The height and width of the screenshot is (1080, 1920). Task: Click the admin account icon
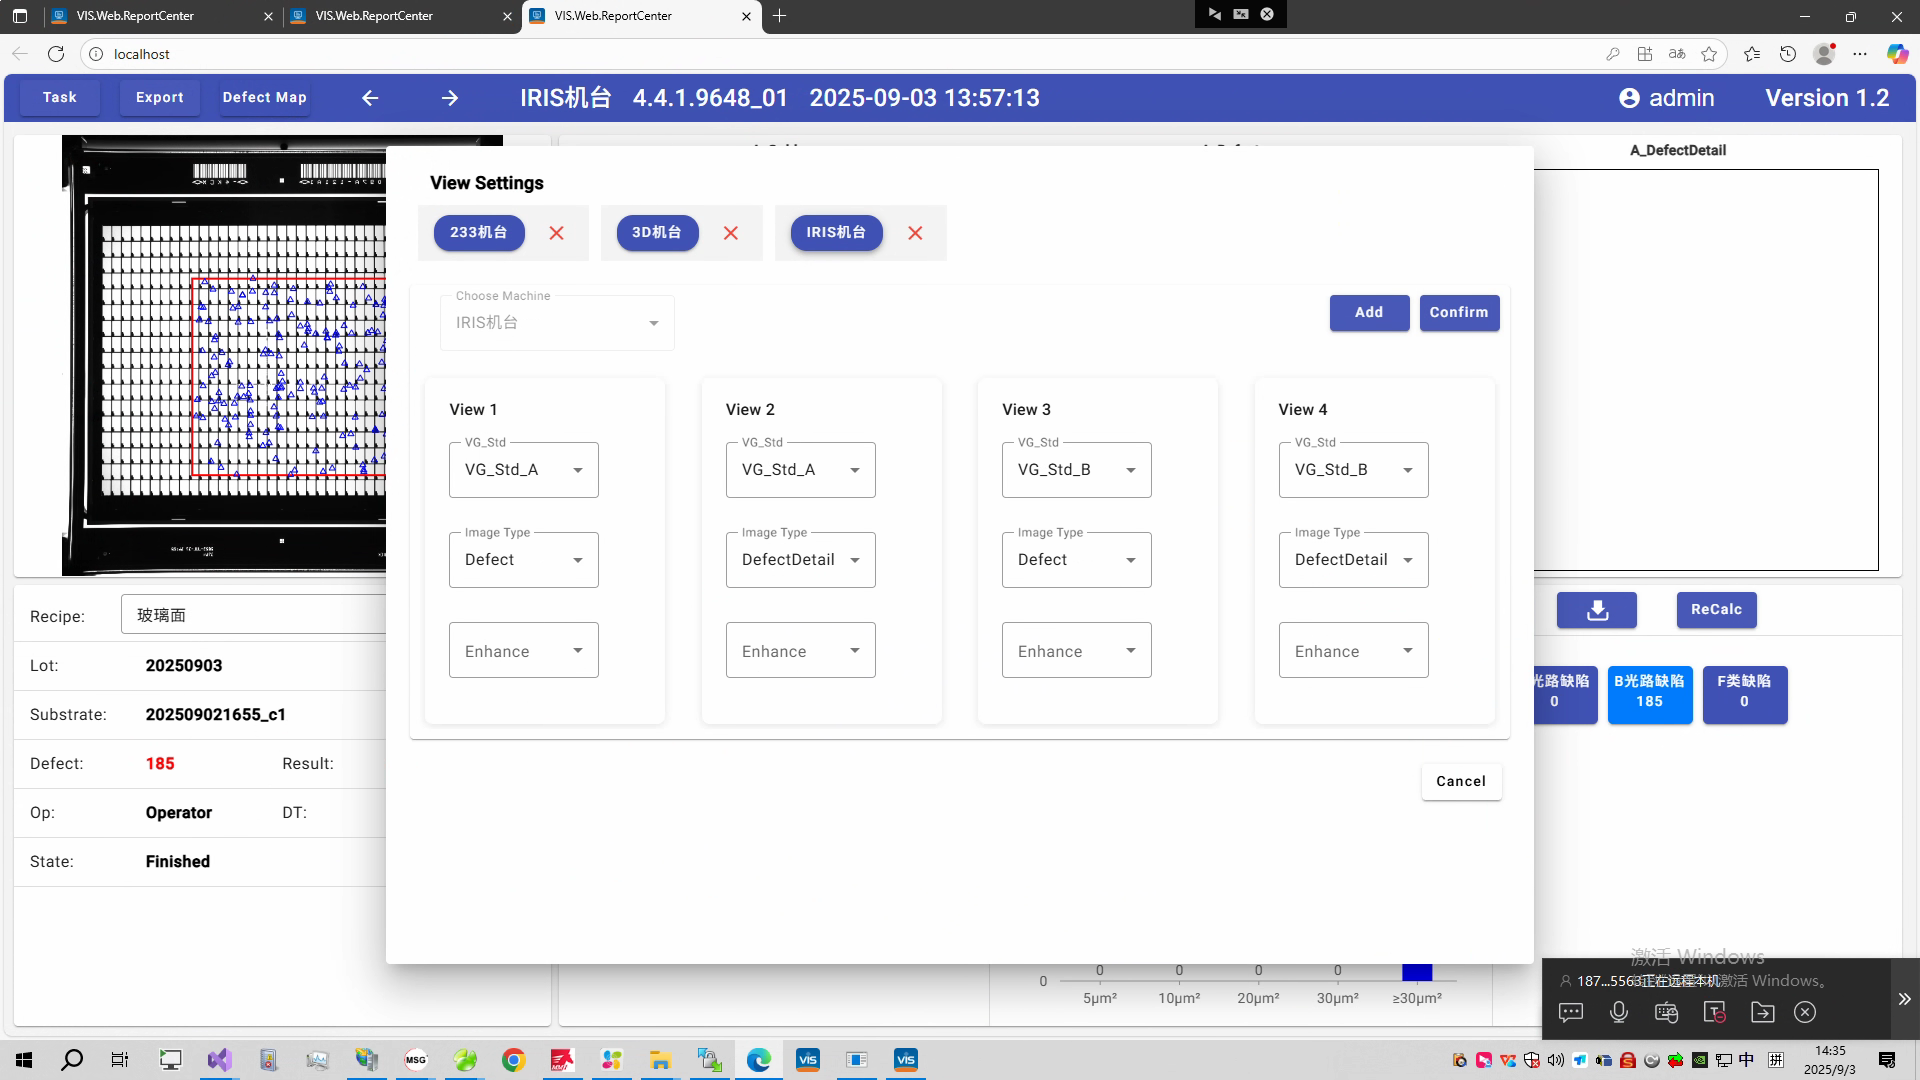1629,98
